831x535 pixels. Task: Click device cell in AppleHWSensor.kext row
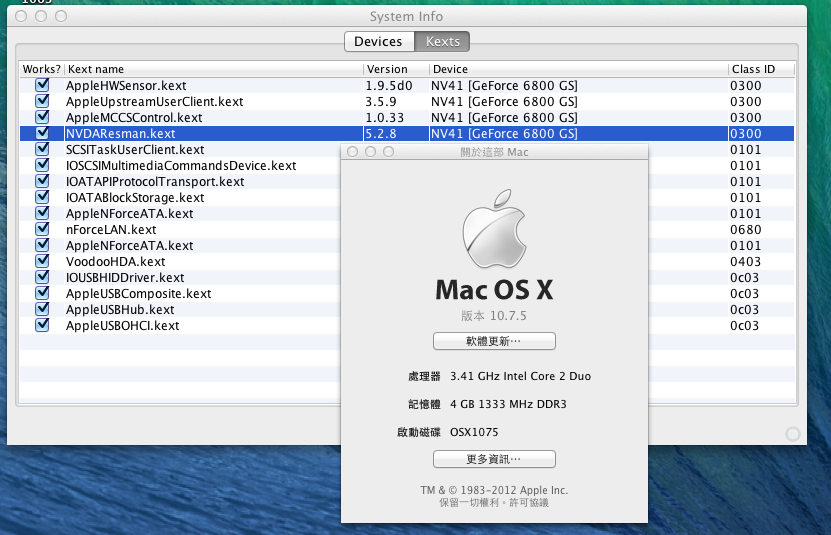504,86
